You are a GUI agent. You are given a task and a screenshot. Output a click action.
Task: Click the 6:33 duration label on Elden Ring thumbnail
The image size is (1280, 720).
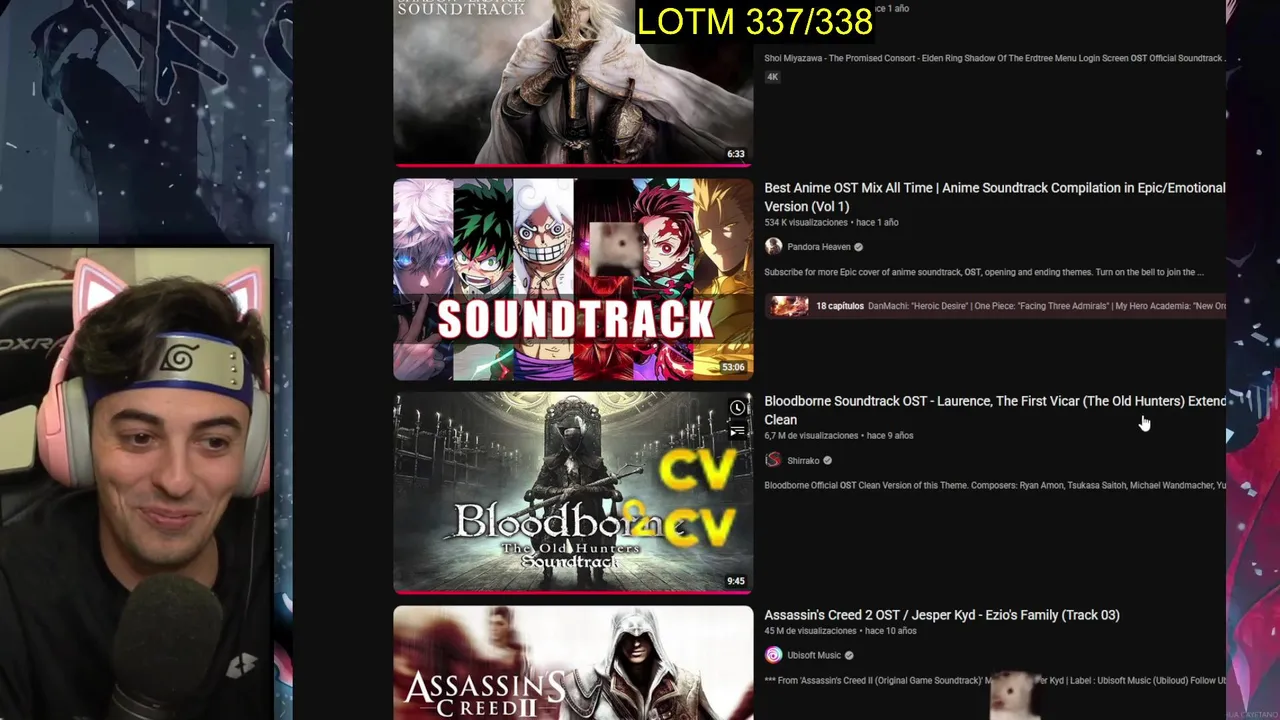point(736,154)
